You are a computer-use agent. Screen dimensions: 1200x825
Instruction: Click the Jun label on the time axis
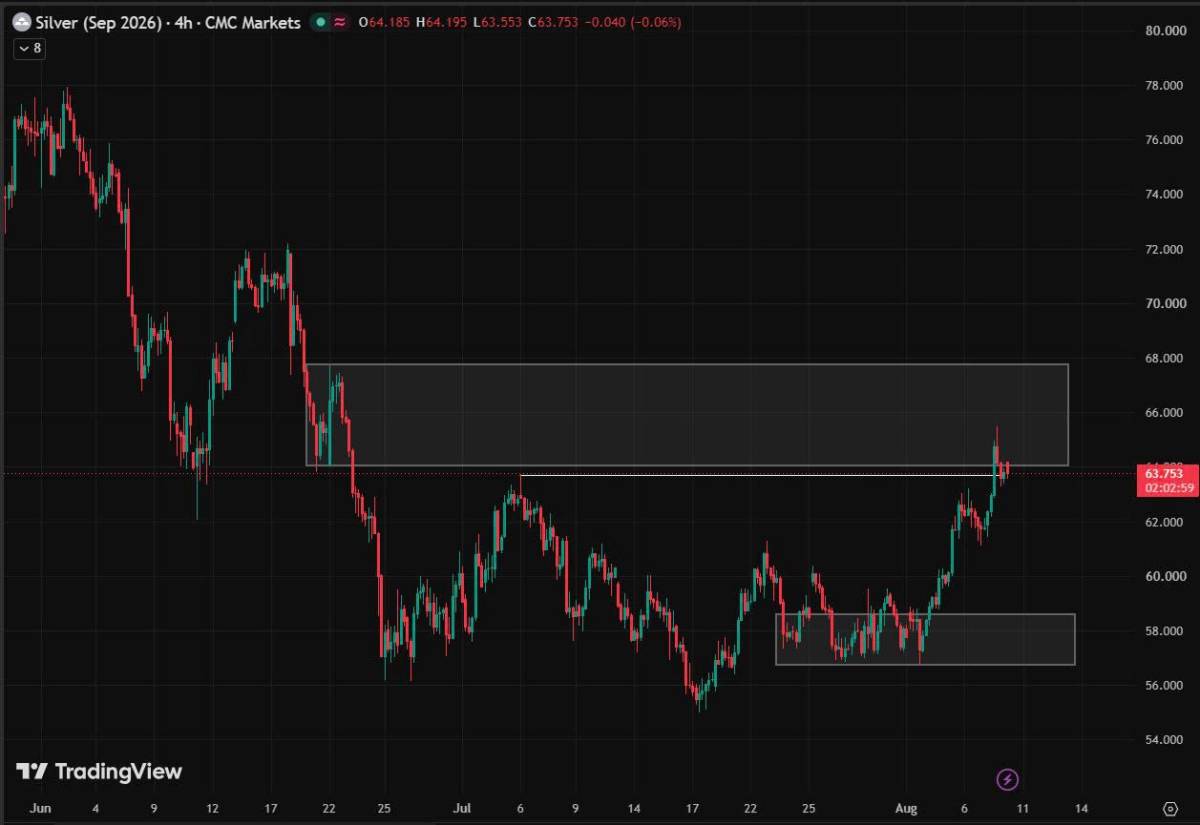click(40, 807)
